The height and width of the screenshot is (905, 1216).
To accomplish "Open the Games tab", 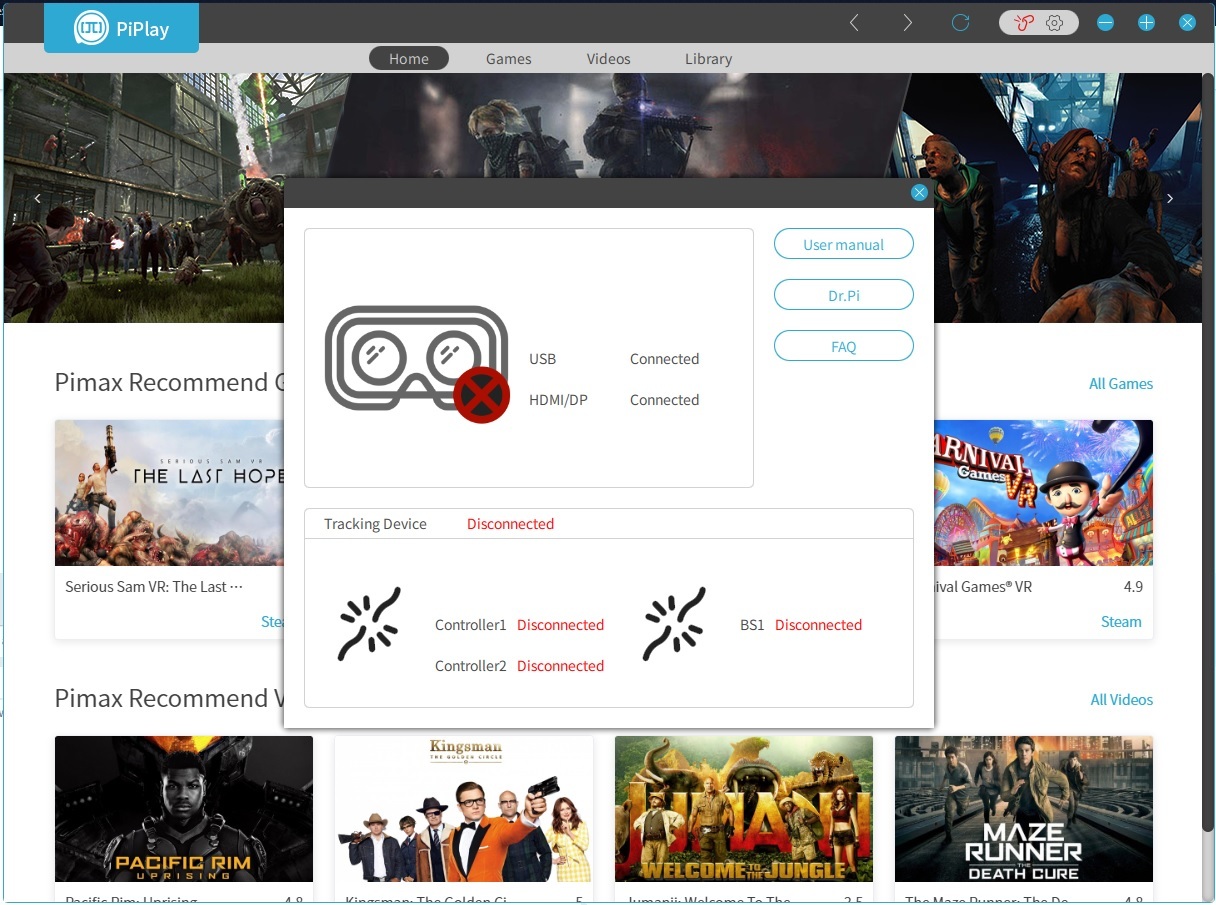I will pos(509,59).
